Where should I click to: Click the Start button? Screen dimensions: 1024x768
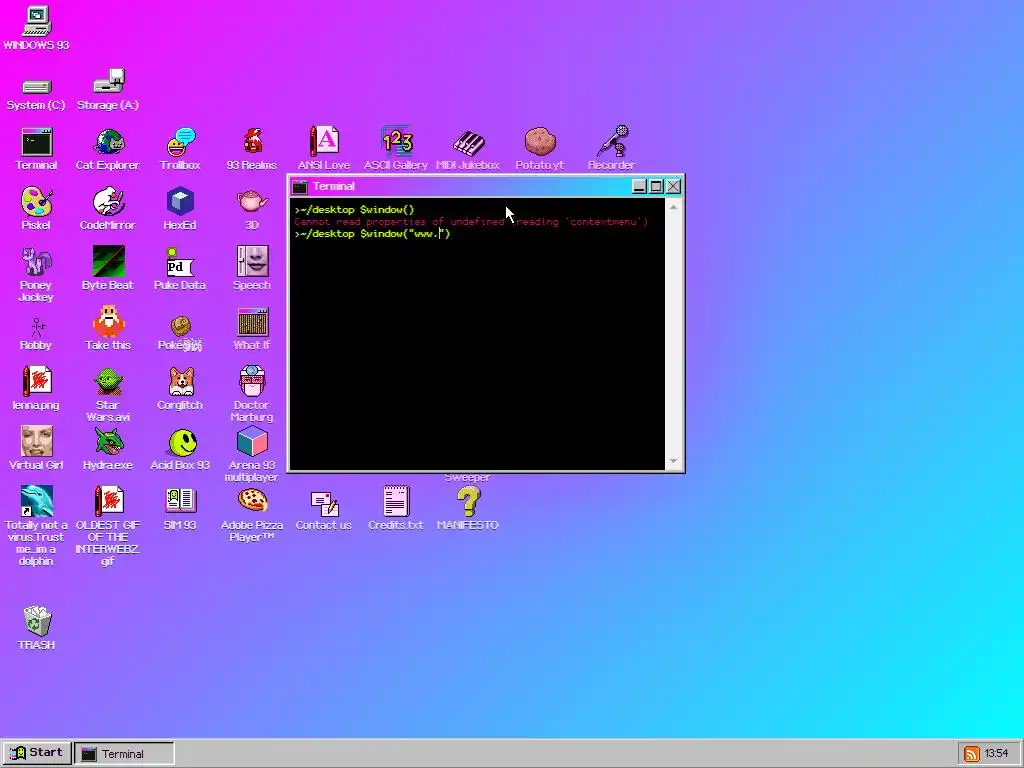37,753
